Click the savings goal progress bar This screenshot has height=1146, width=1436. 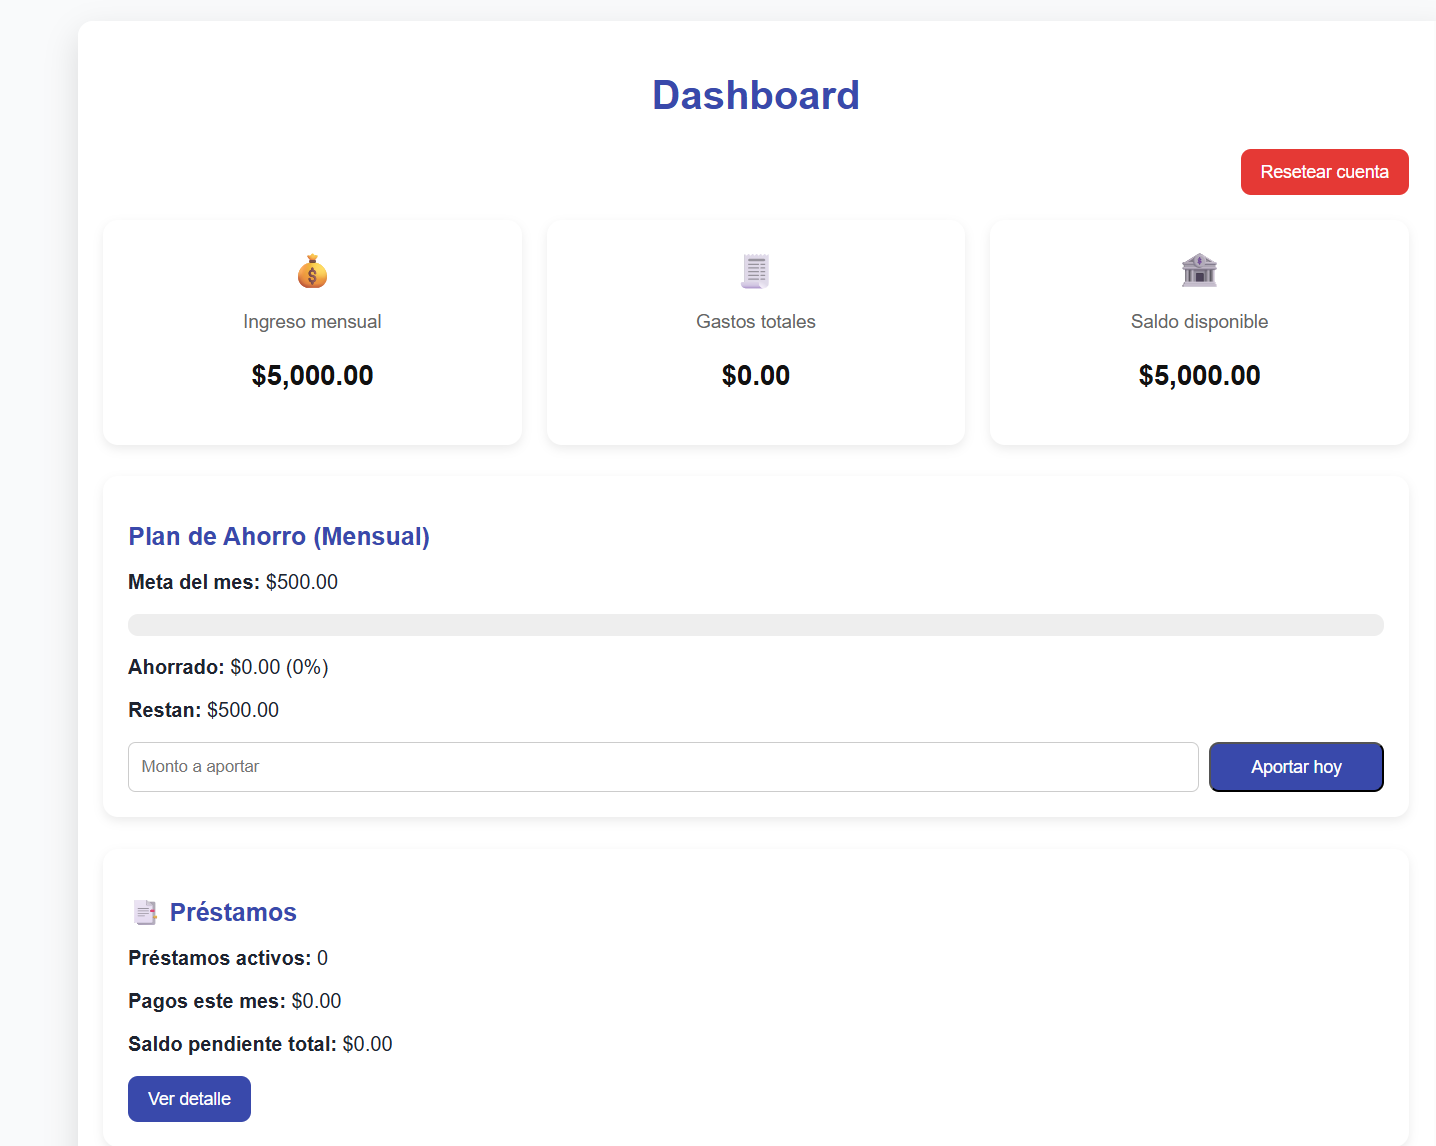[x=755, y=625]
